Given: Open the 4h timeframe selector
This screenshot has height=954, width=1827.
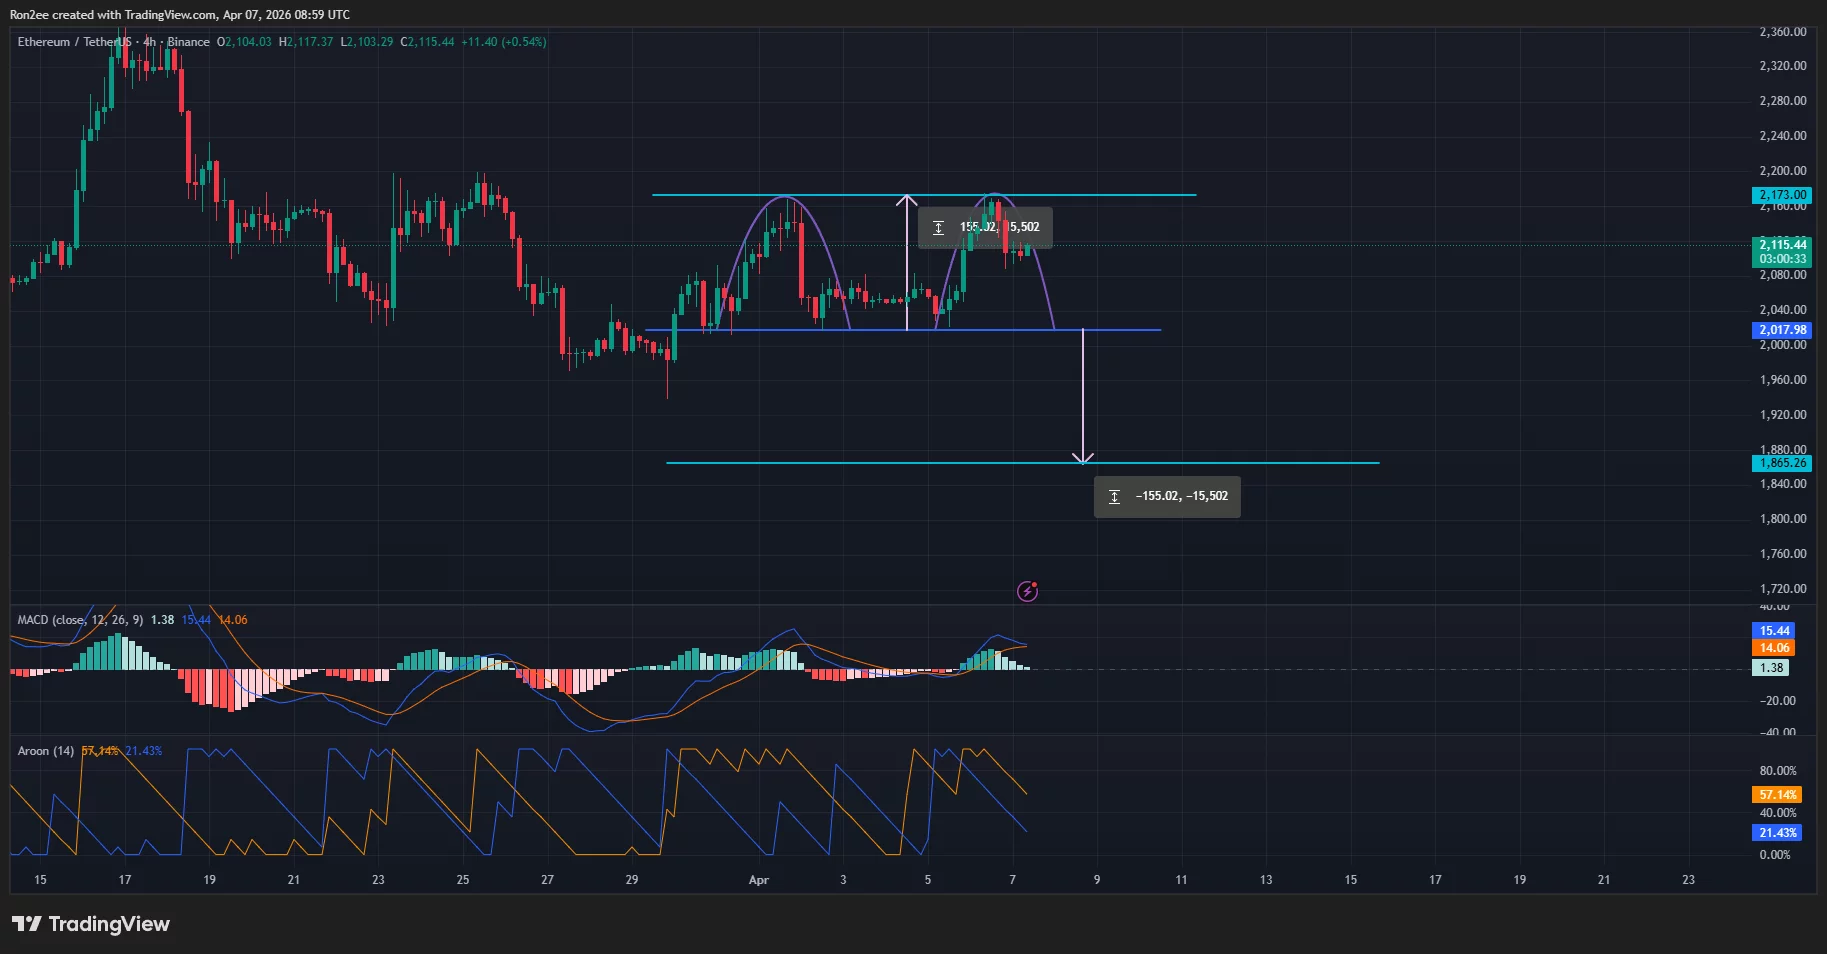Looking at the screenshot, I should (149, 42).
